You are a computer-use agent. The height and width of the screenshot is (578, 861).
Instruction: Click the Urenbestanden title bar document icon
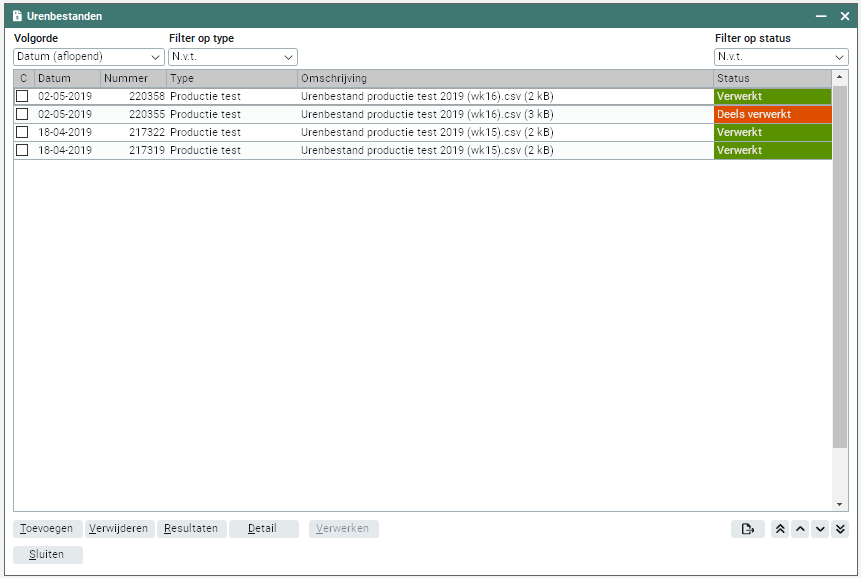[17, 16]
